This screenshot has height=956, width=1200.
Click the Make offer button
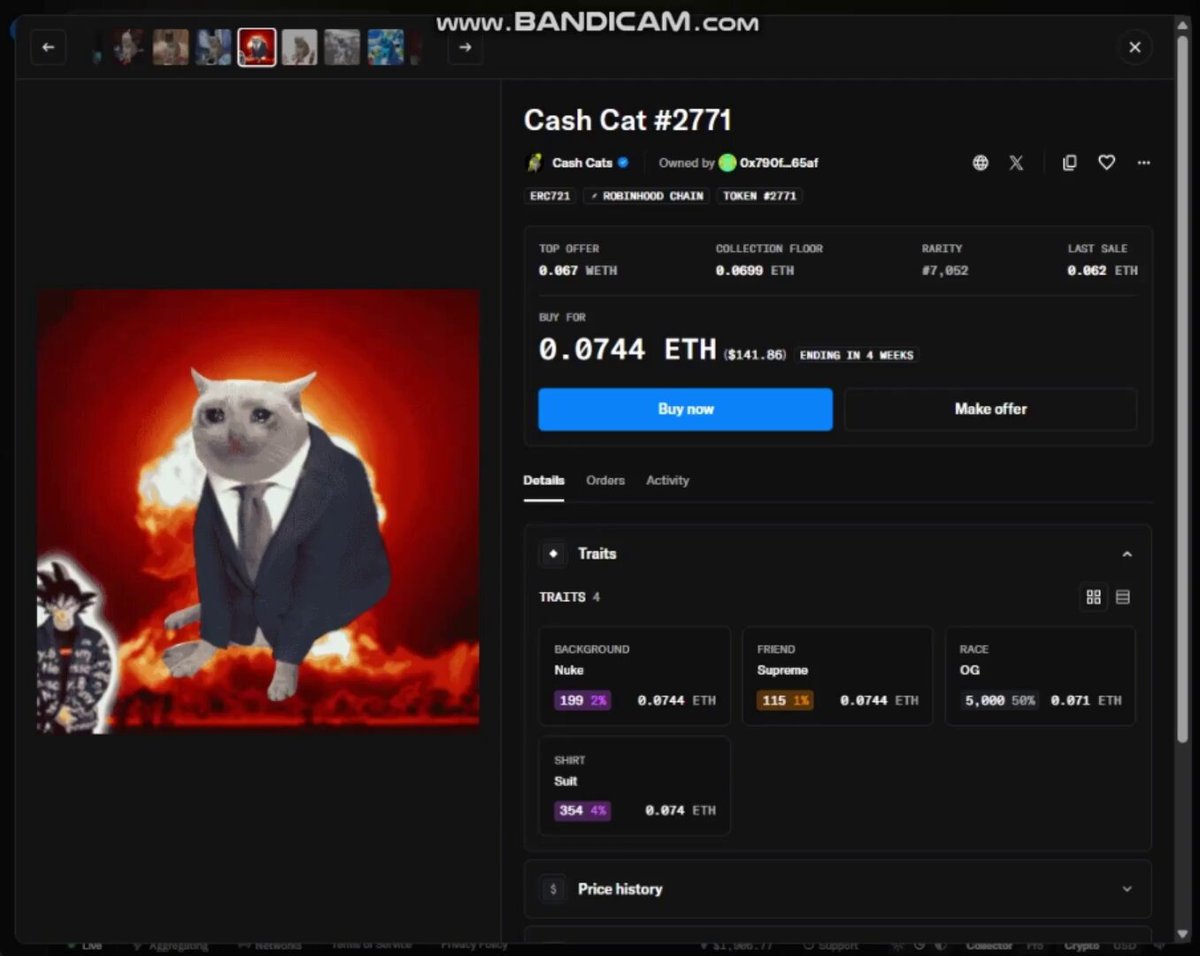click(990, 409)
